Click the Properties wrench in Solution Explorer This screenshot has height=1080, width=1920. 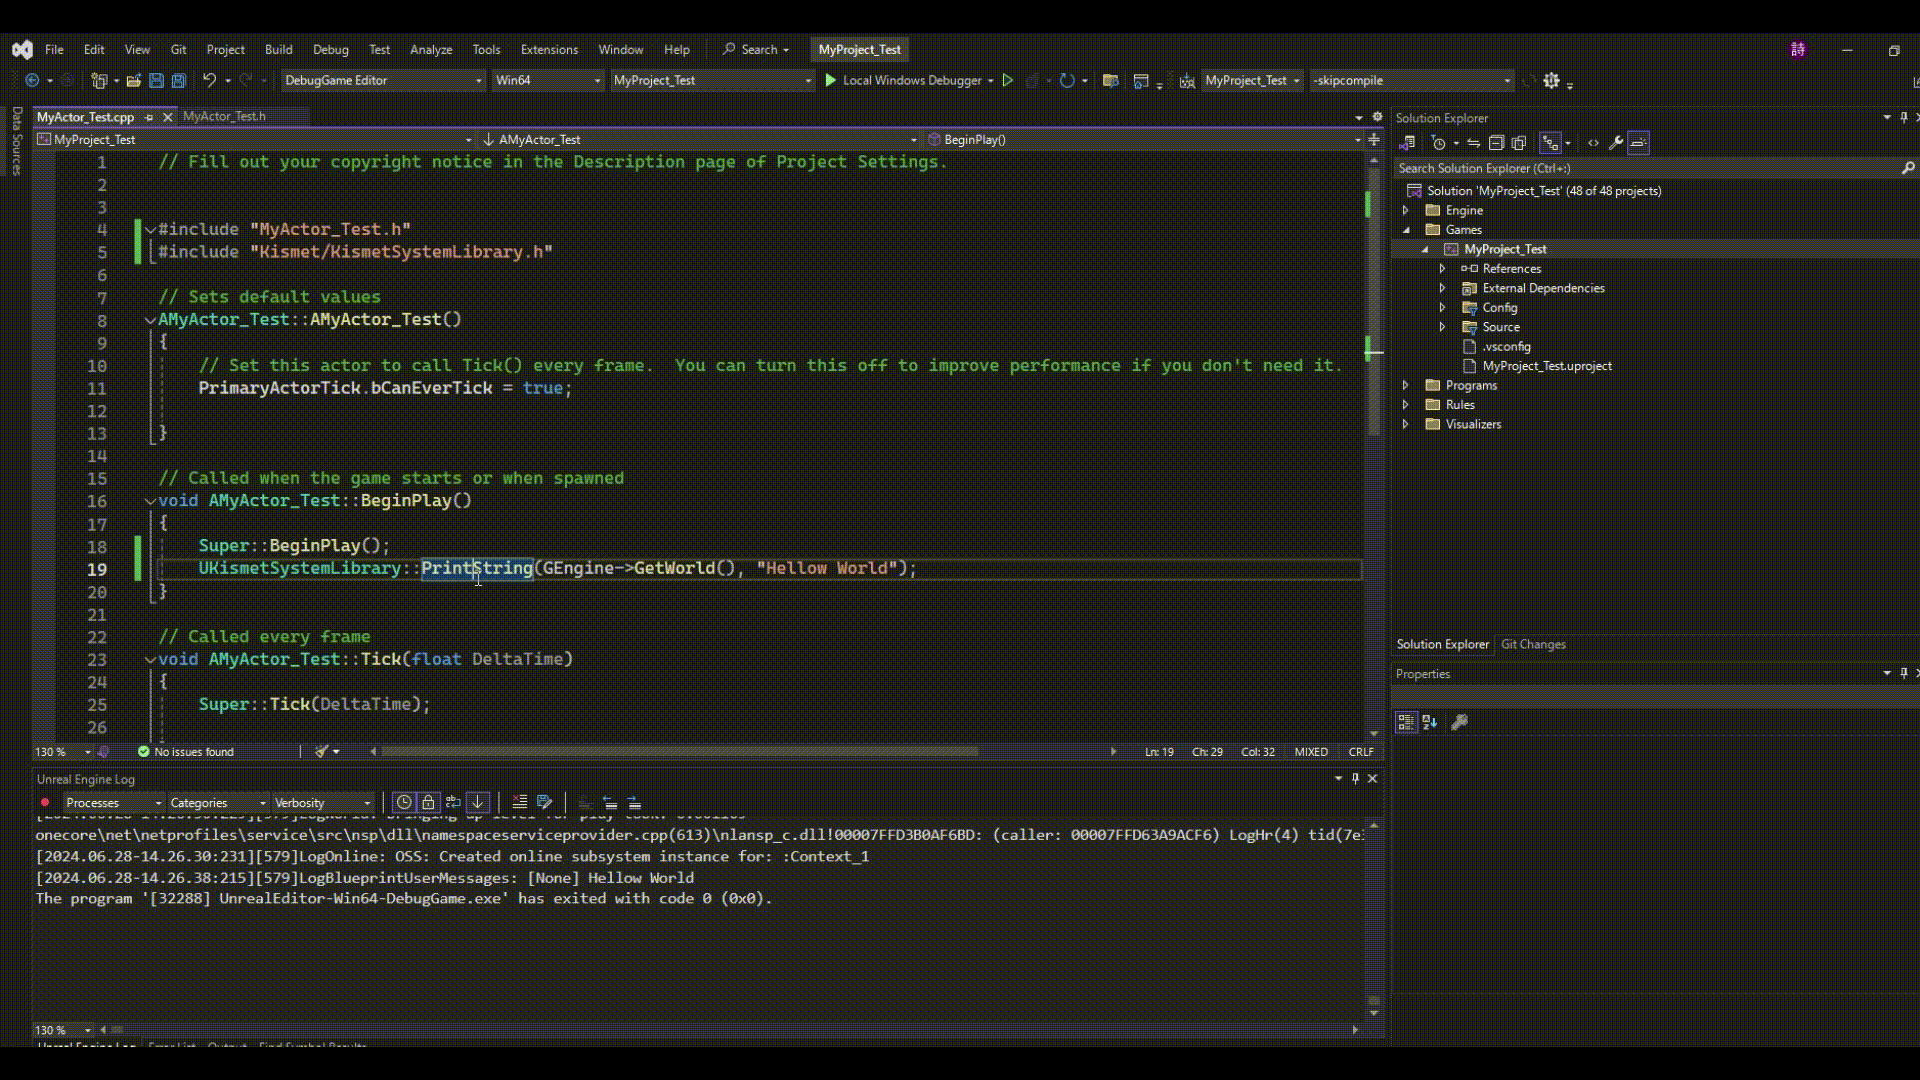pyautogui.click(x=1615, y=143)
